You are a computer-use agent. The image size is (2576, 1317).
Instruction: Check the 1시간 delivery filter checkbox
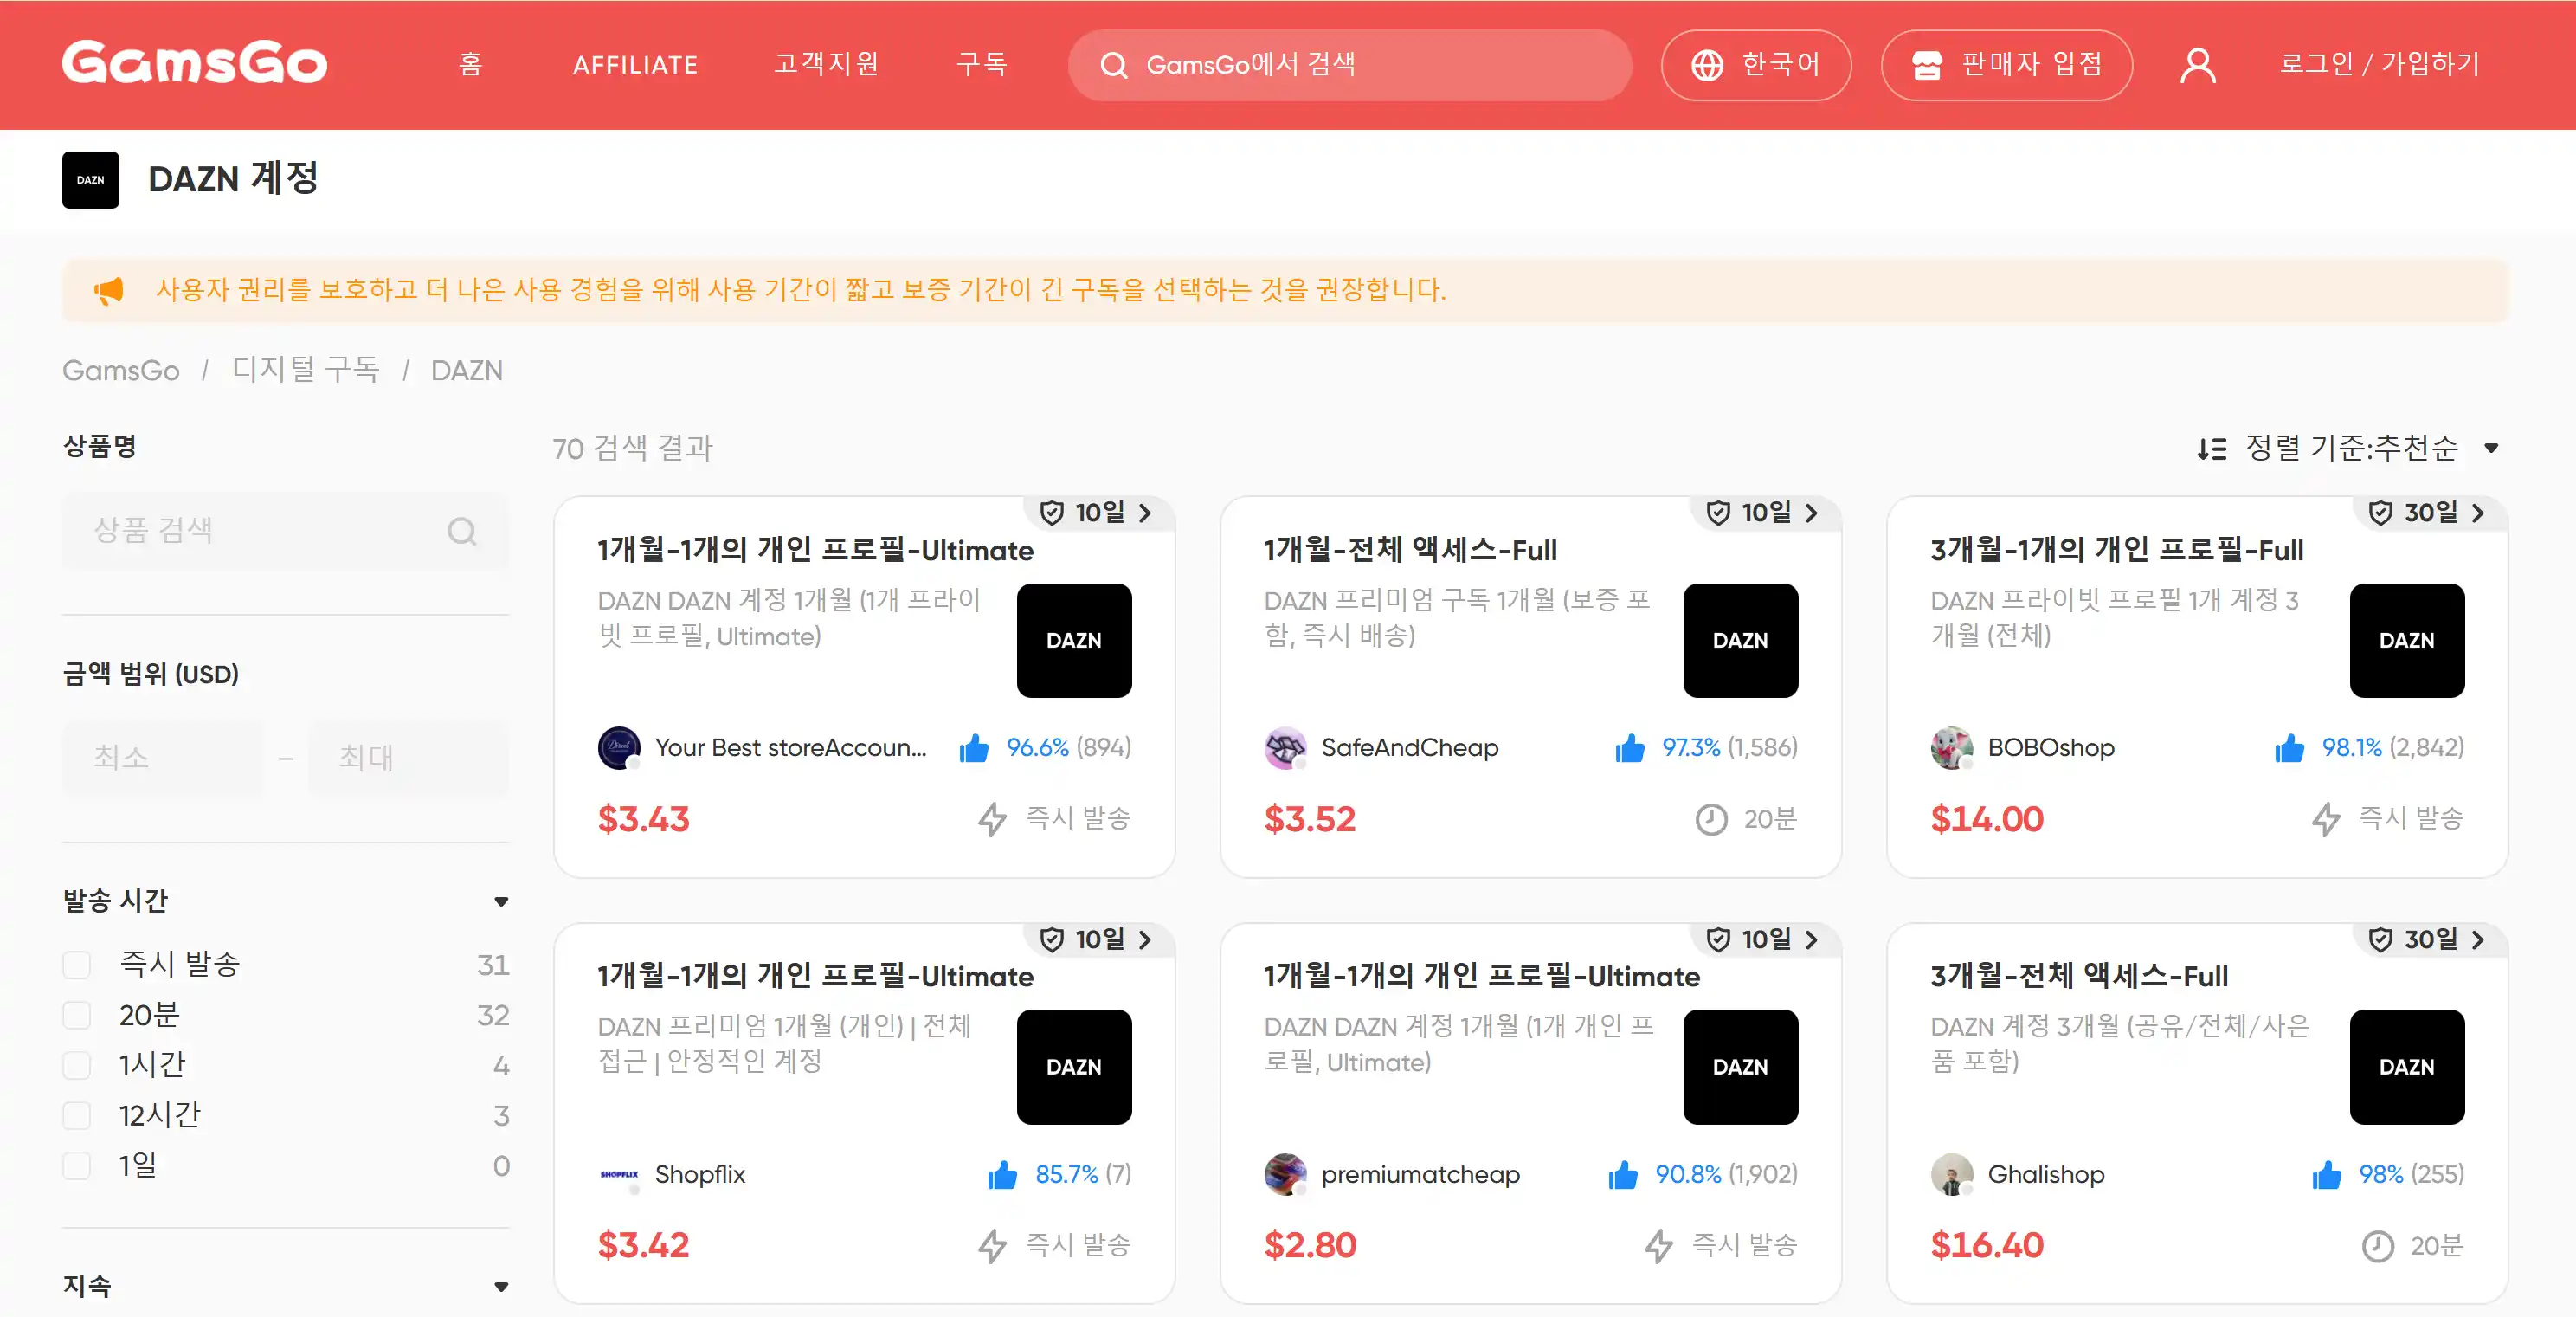coord(77,1065)
